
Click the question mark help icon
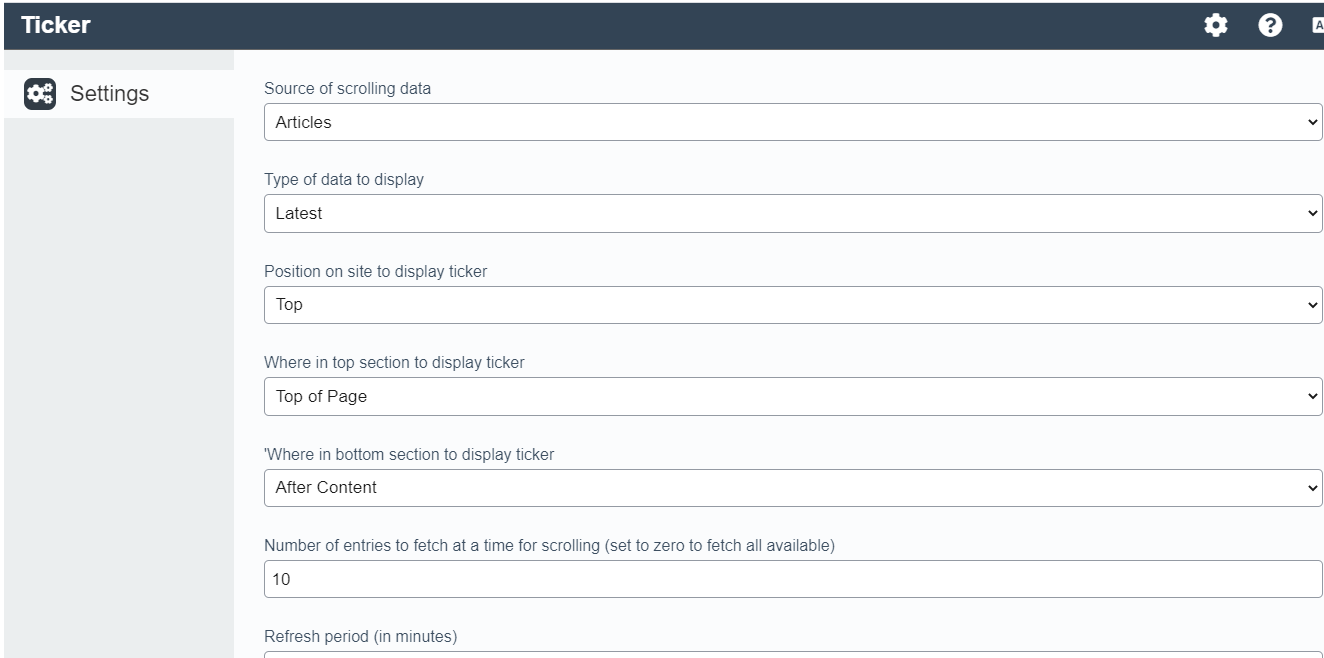(1270, 26)
